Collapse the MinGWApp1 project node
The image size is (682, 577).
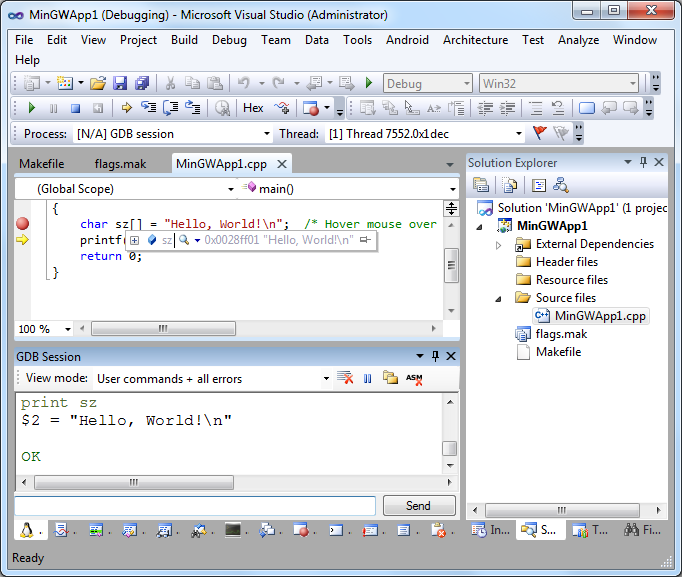[480, 227]
